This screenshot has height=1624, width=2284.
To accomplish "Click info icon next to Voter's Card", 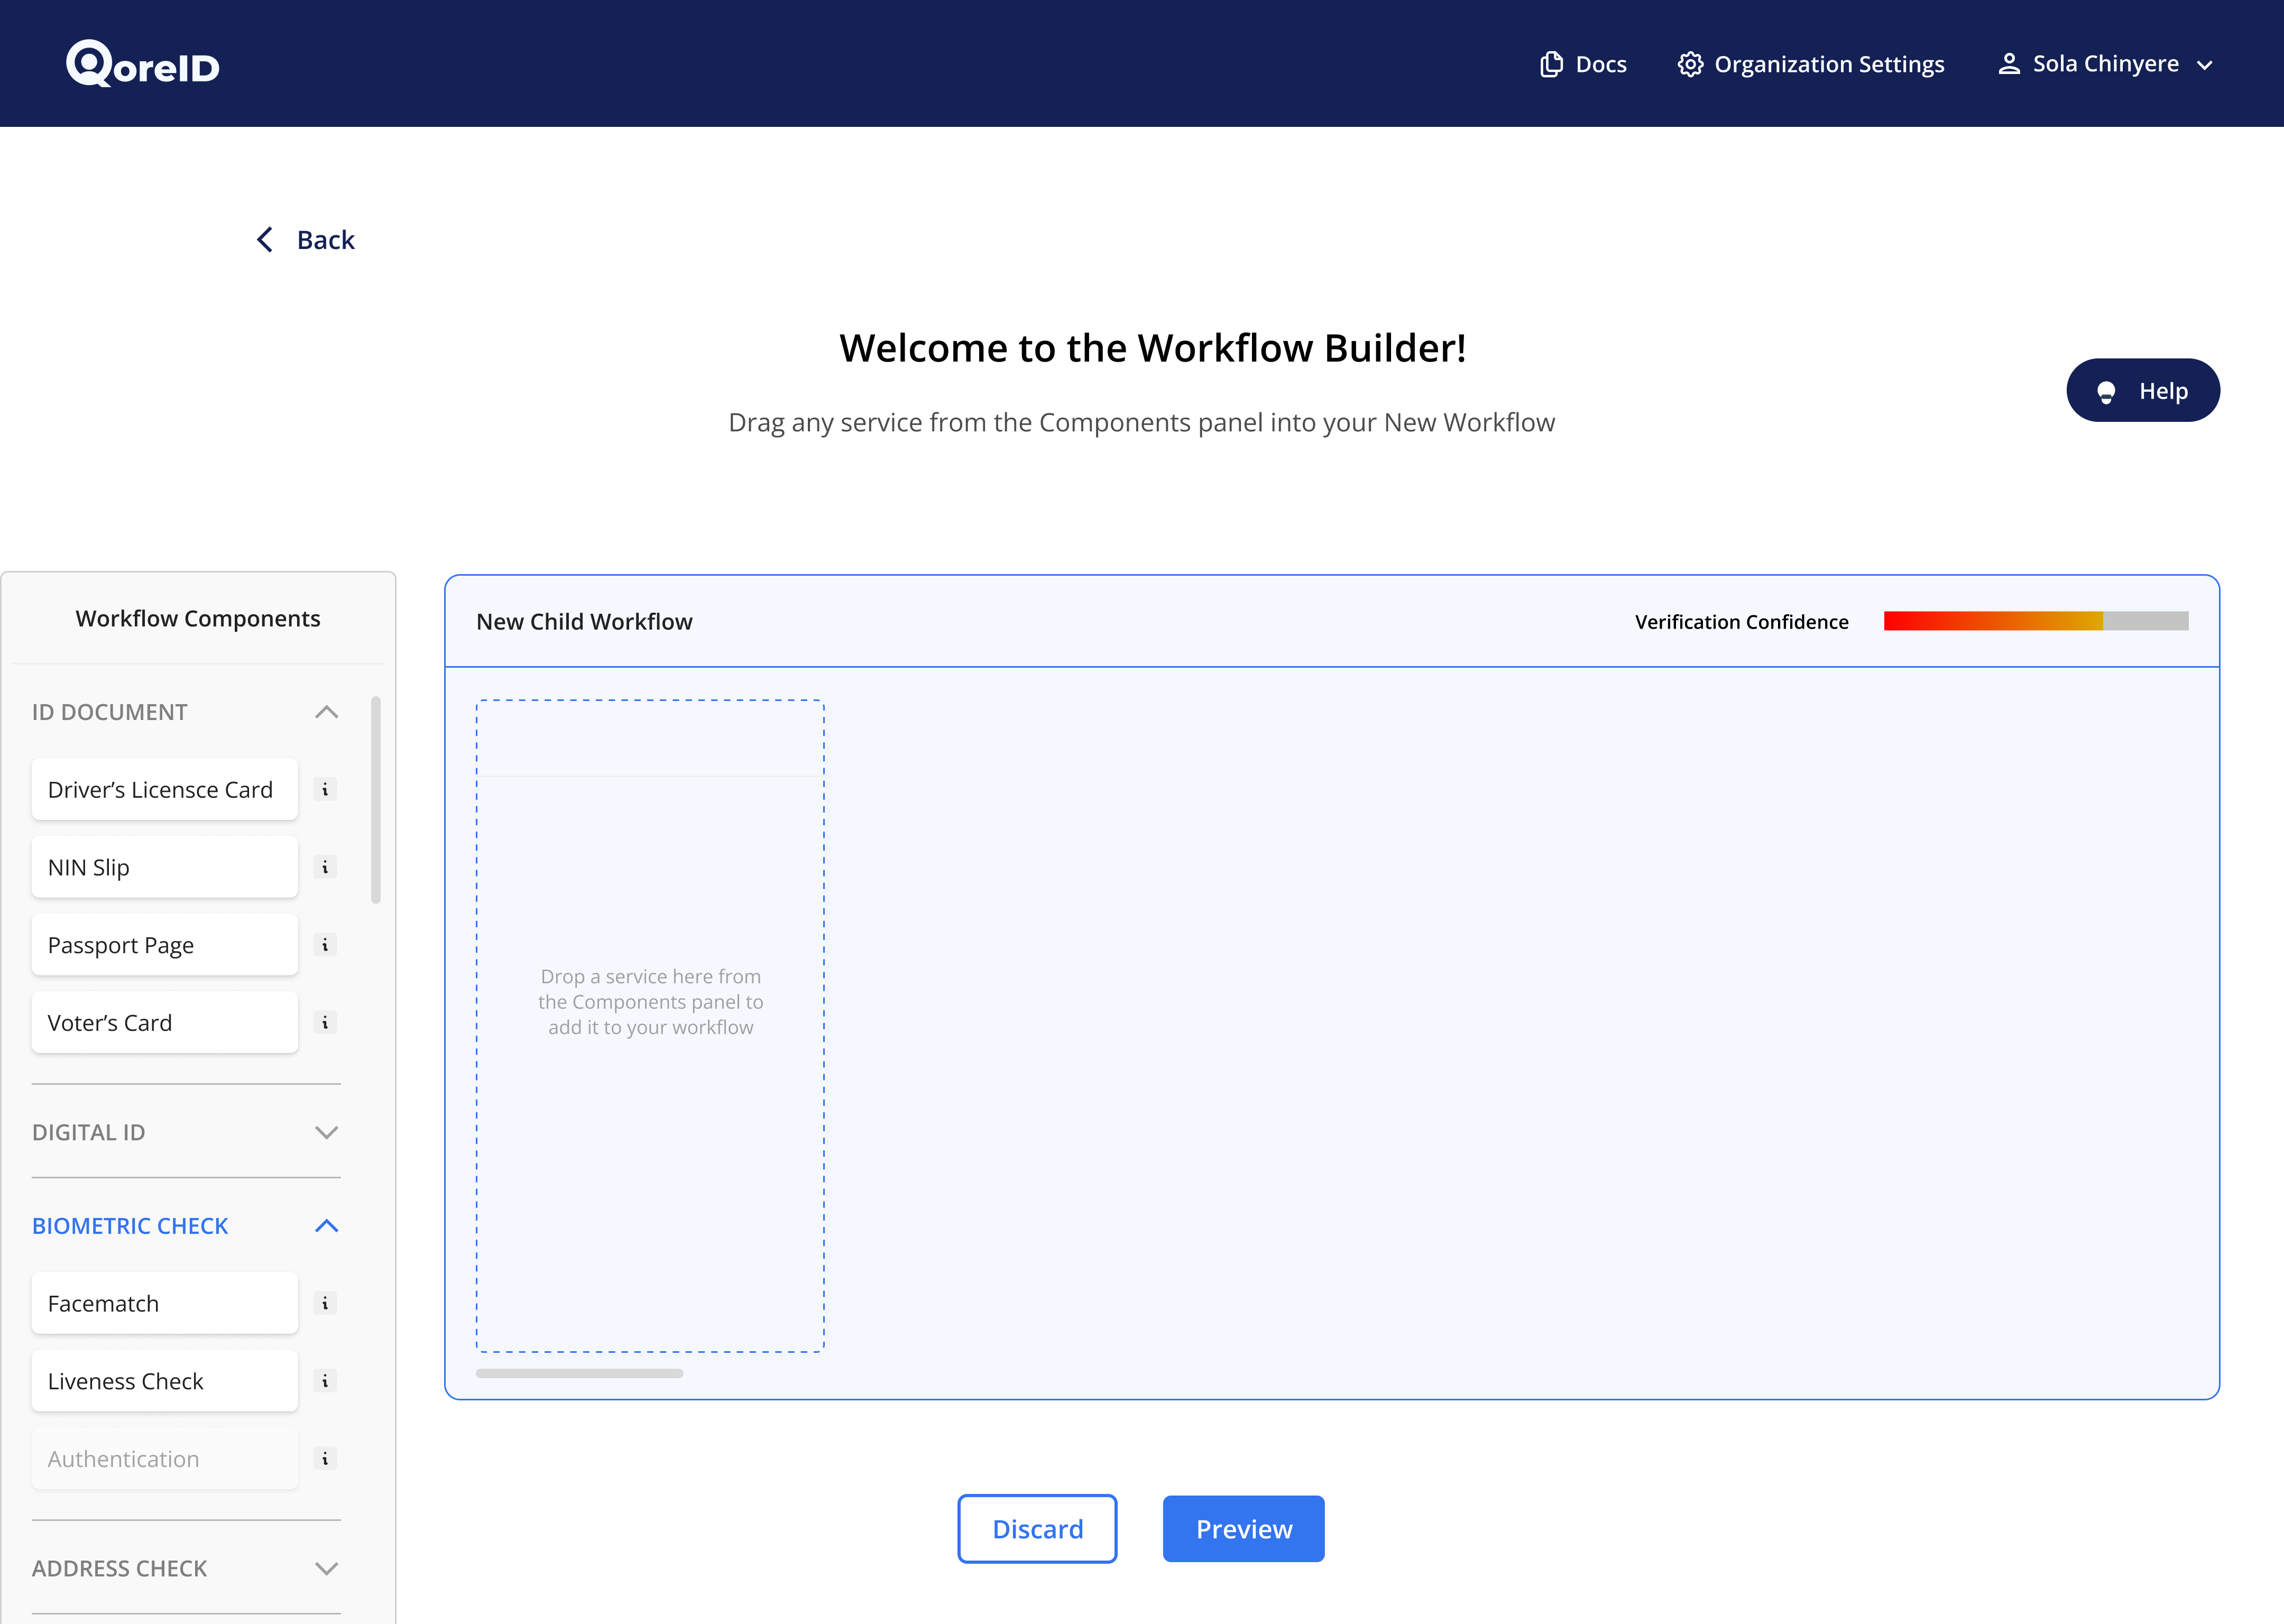I will coord(325,1023).
